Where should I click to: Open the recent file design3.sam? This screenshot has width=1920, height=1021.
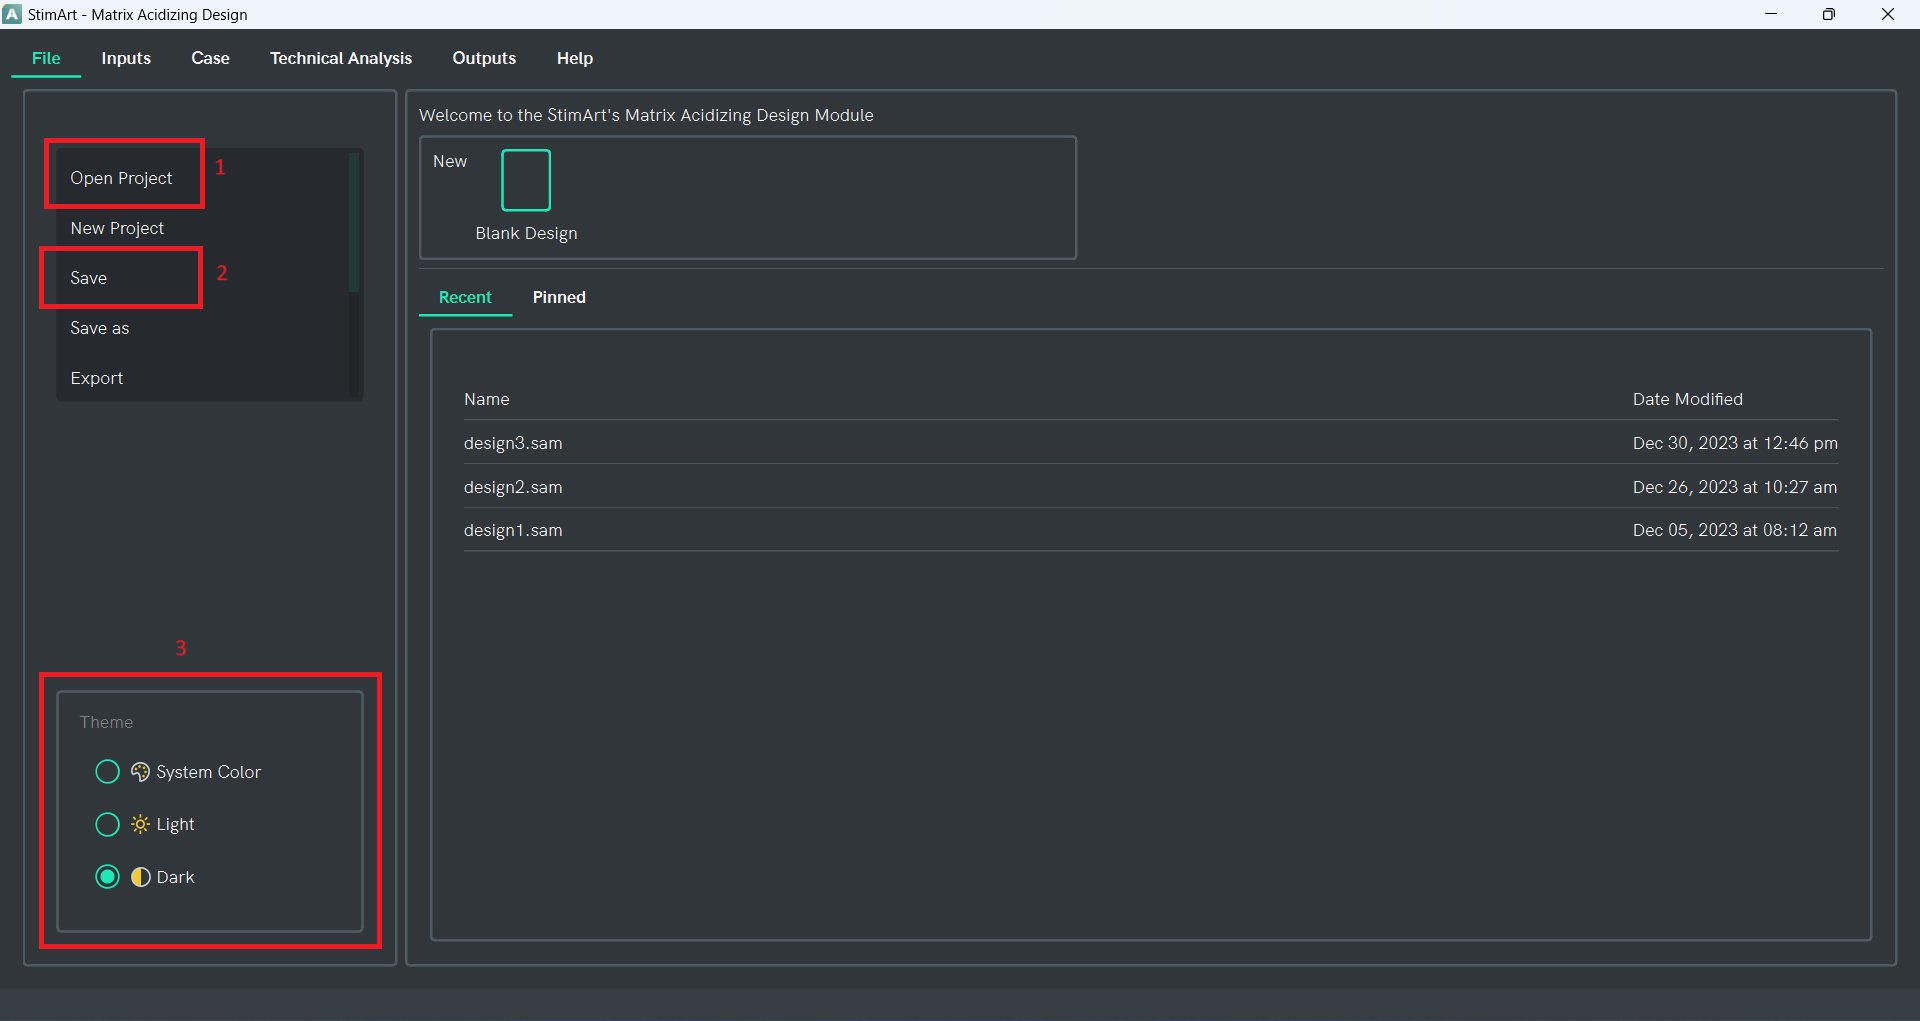[x=513, y=443]
